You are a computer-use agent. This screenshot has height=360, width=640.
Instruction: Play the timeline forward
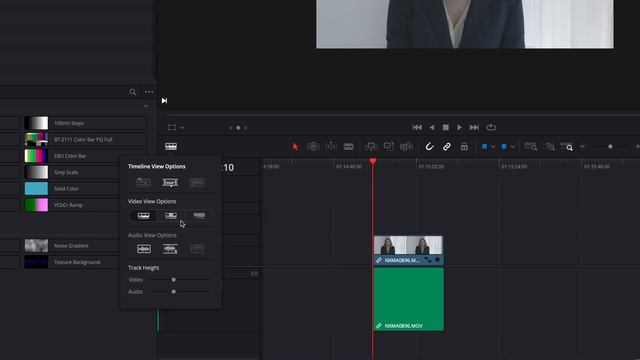(460, 127)
